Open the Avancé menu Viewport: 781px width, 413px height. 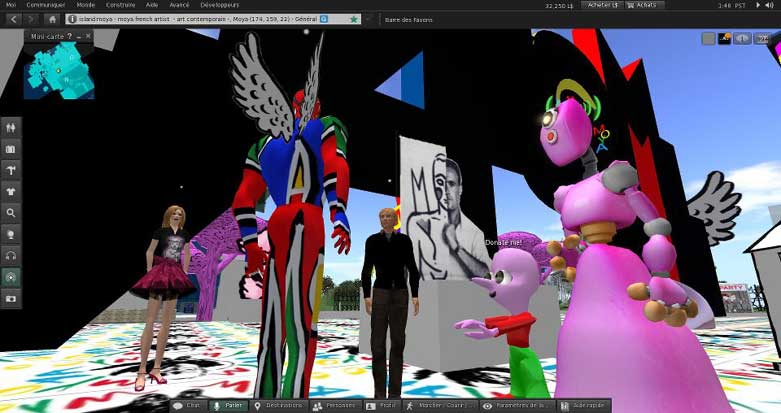point(179,5)
